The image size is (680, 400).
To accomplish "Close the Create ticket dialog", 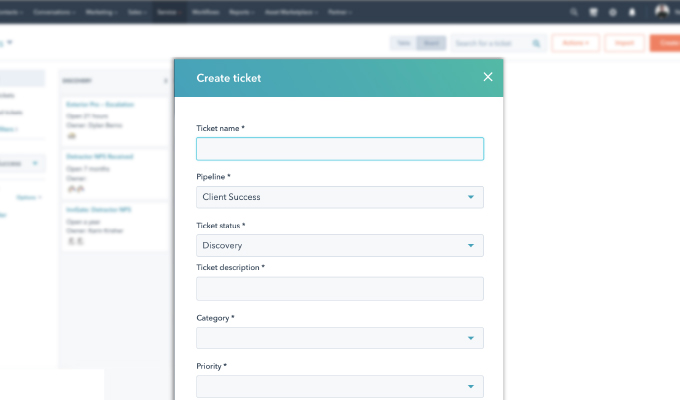I will [x=488, y=77].
